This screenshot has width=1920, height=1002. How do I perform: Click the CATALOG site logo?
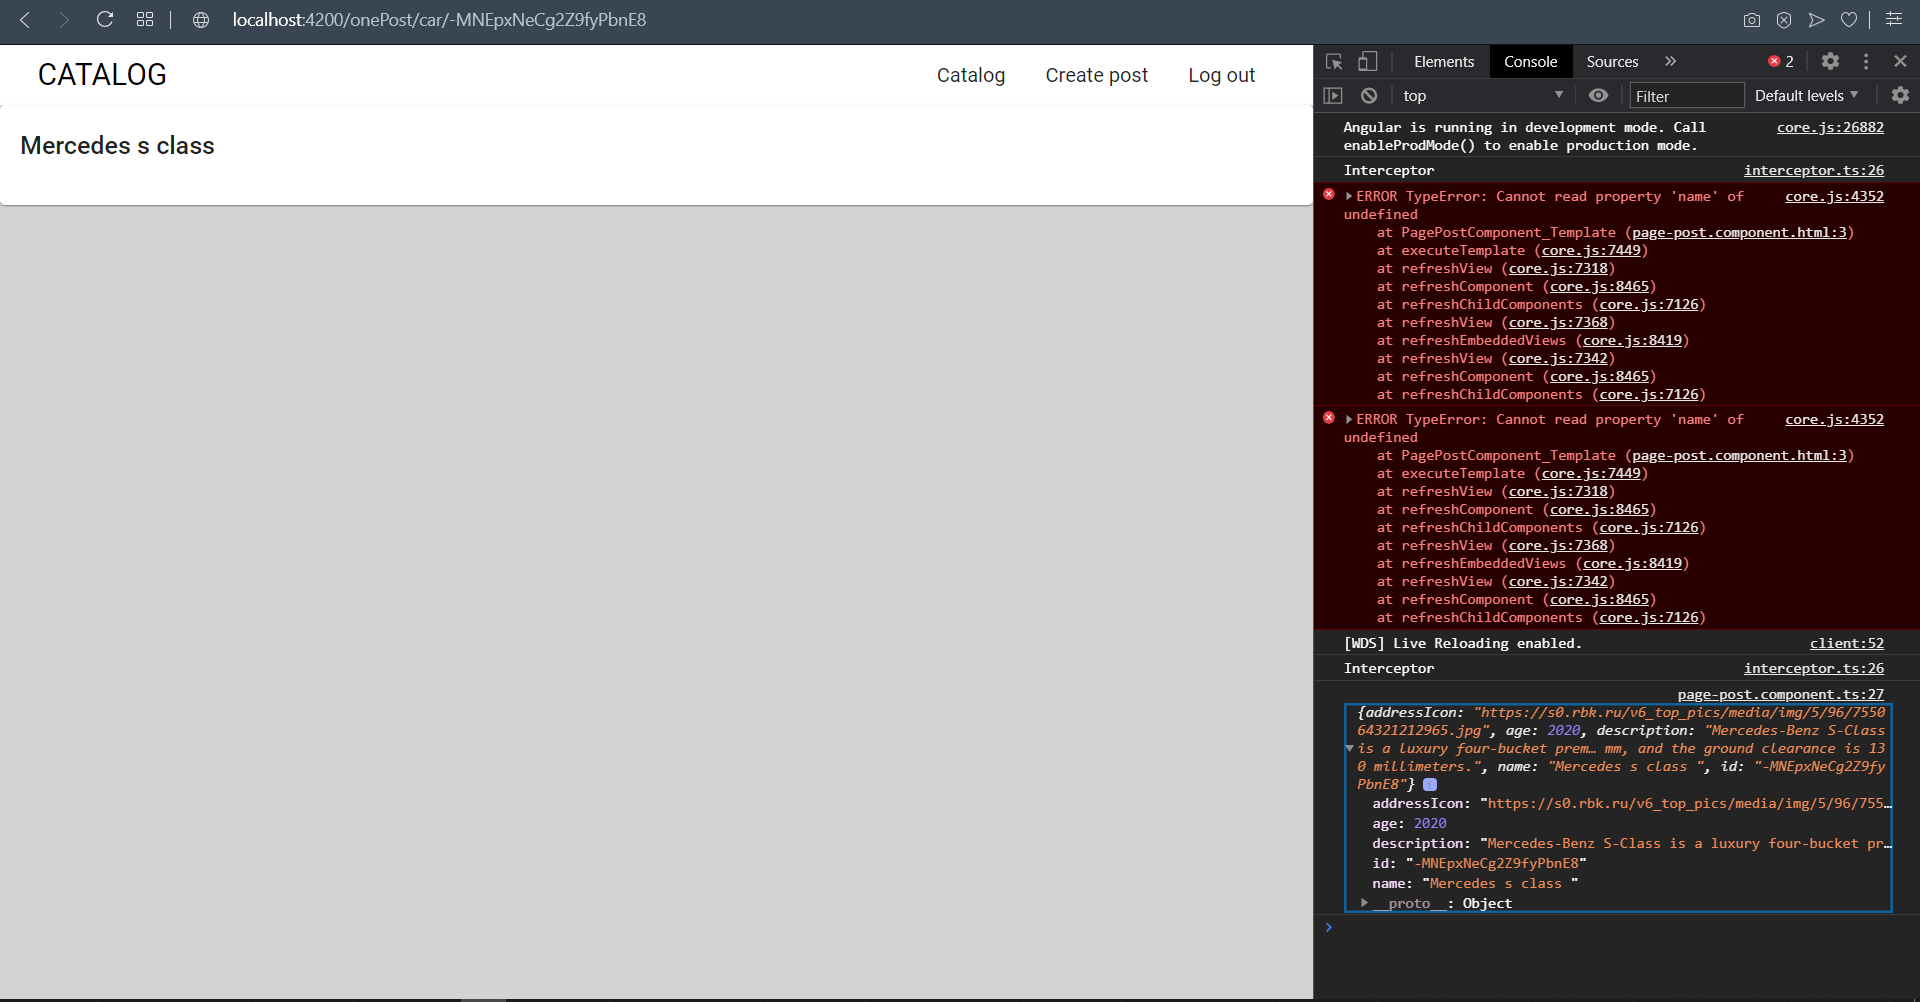click(x=102, y=75)
